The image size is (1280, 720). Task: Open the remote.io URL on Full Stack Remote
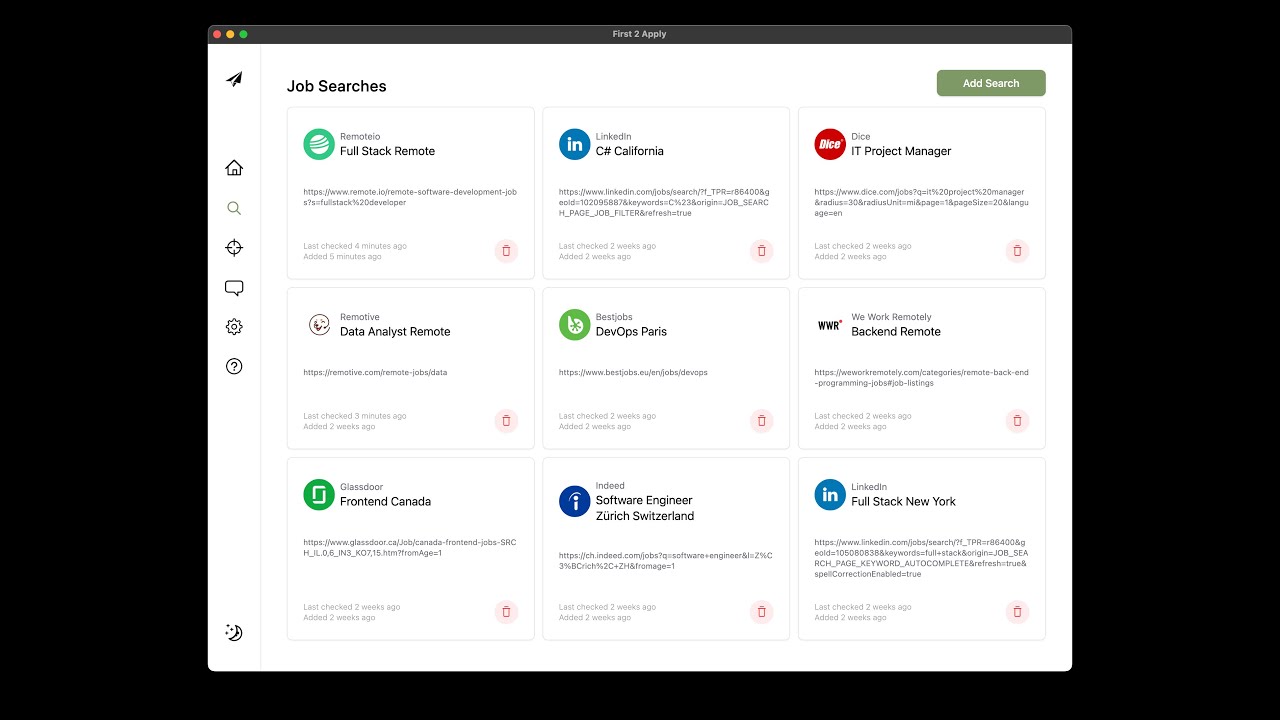(410, 197)
